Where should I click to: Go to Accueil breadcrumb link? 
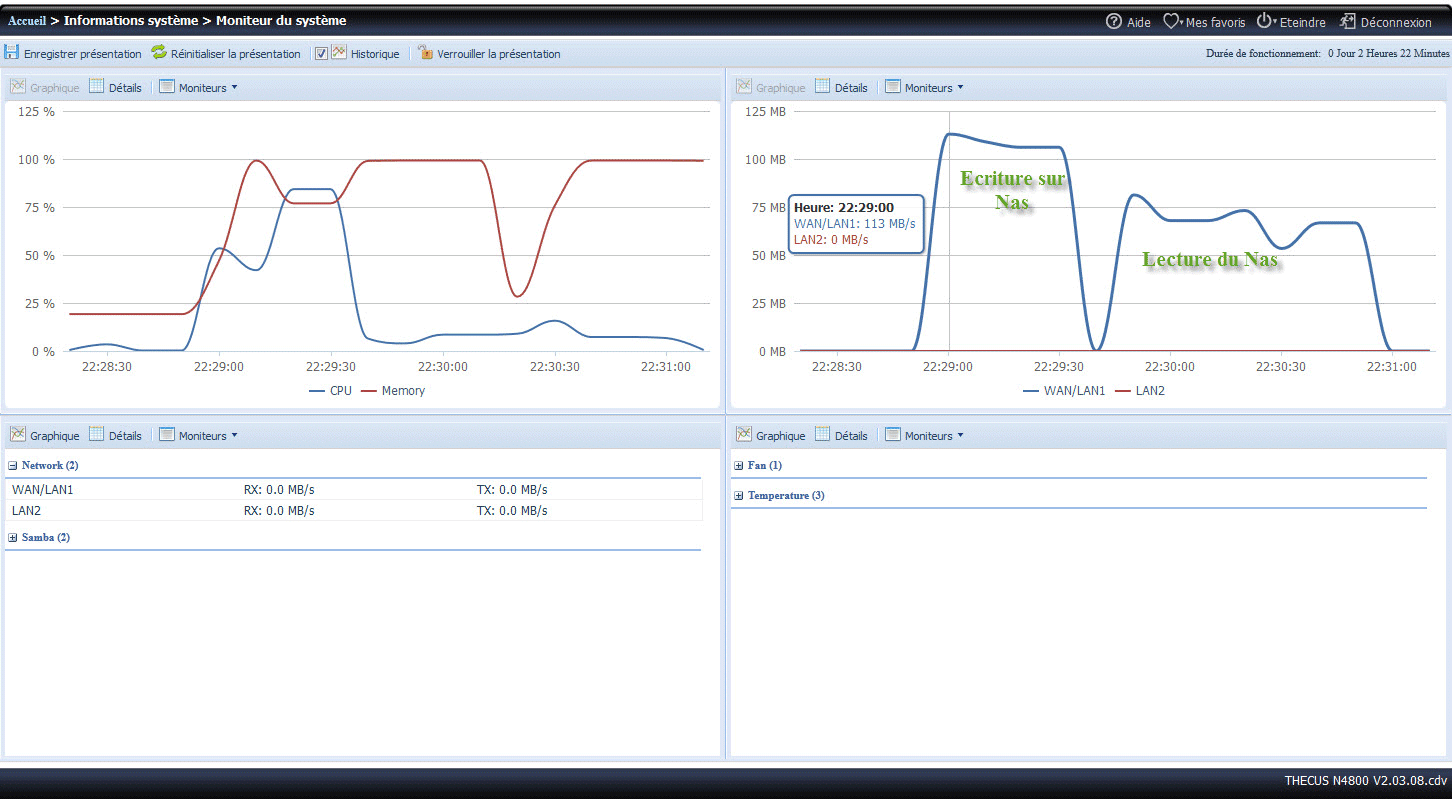(27, 21)
